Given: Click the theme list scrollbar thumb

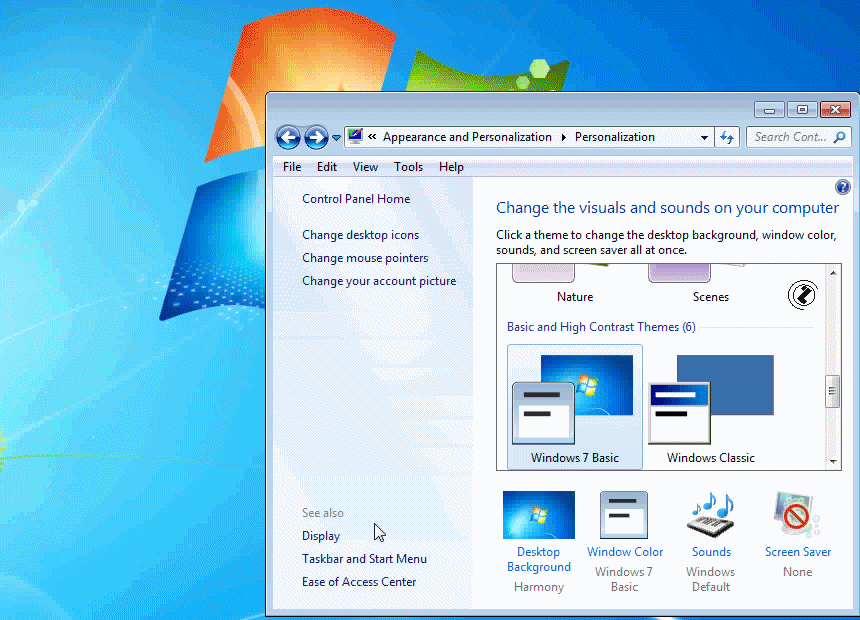Looking at the screenshot, I should pos(832,391).
